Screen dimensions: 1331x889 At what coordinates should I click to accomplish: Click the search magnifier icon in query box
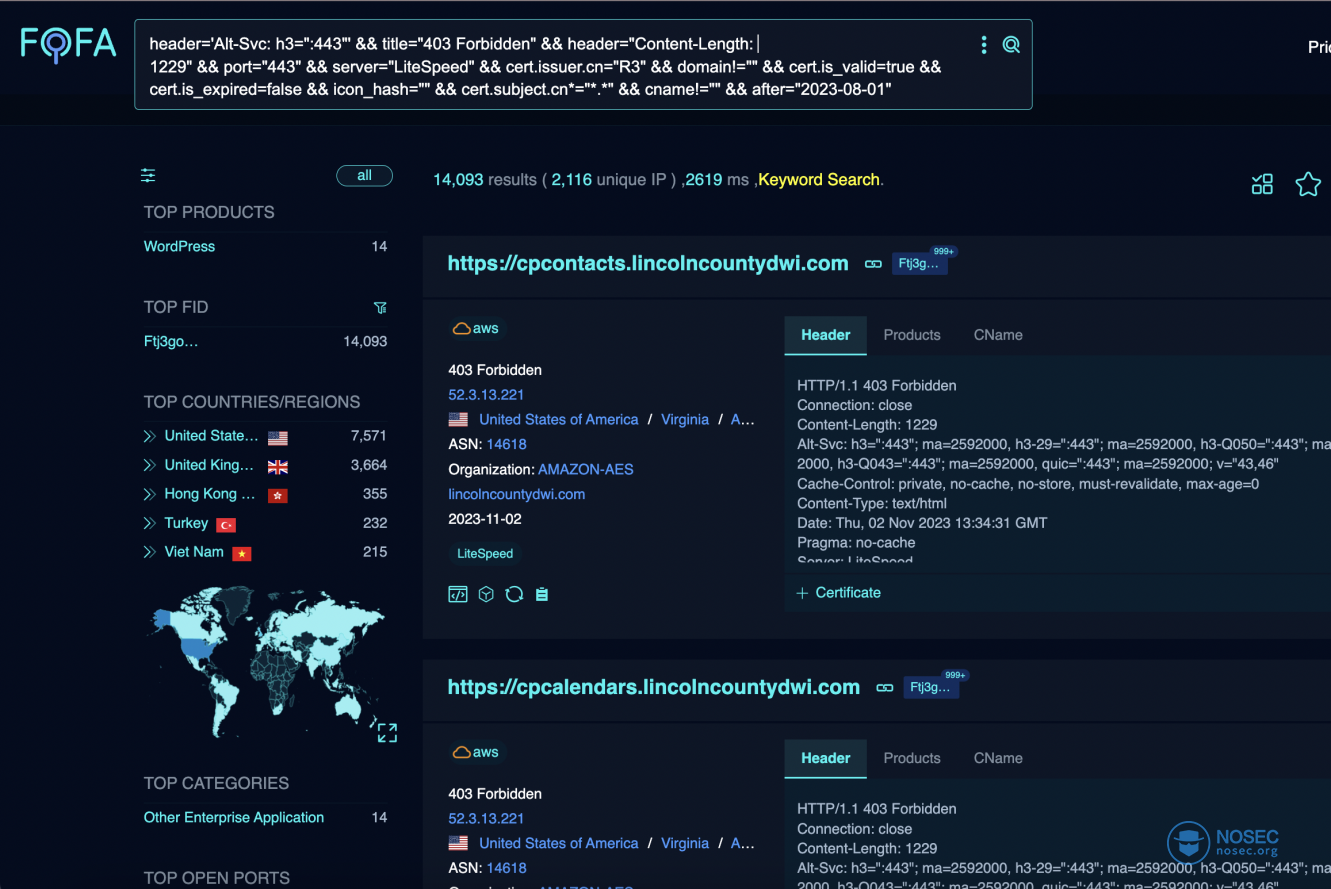tap(1011, 45)
